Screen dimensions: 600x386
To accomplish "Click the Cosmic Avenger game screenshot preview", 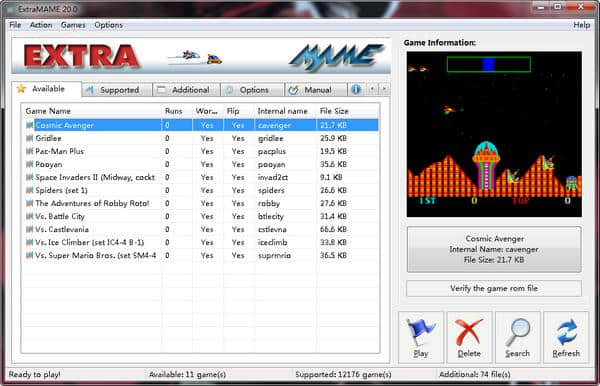I will (x=494, y=134).
